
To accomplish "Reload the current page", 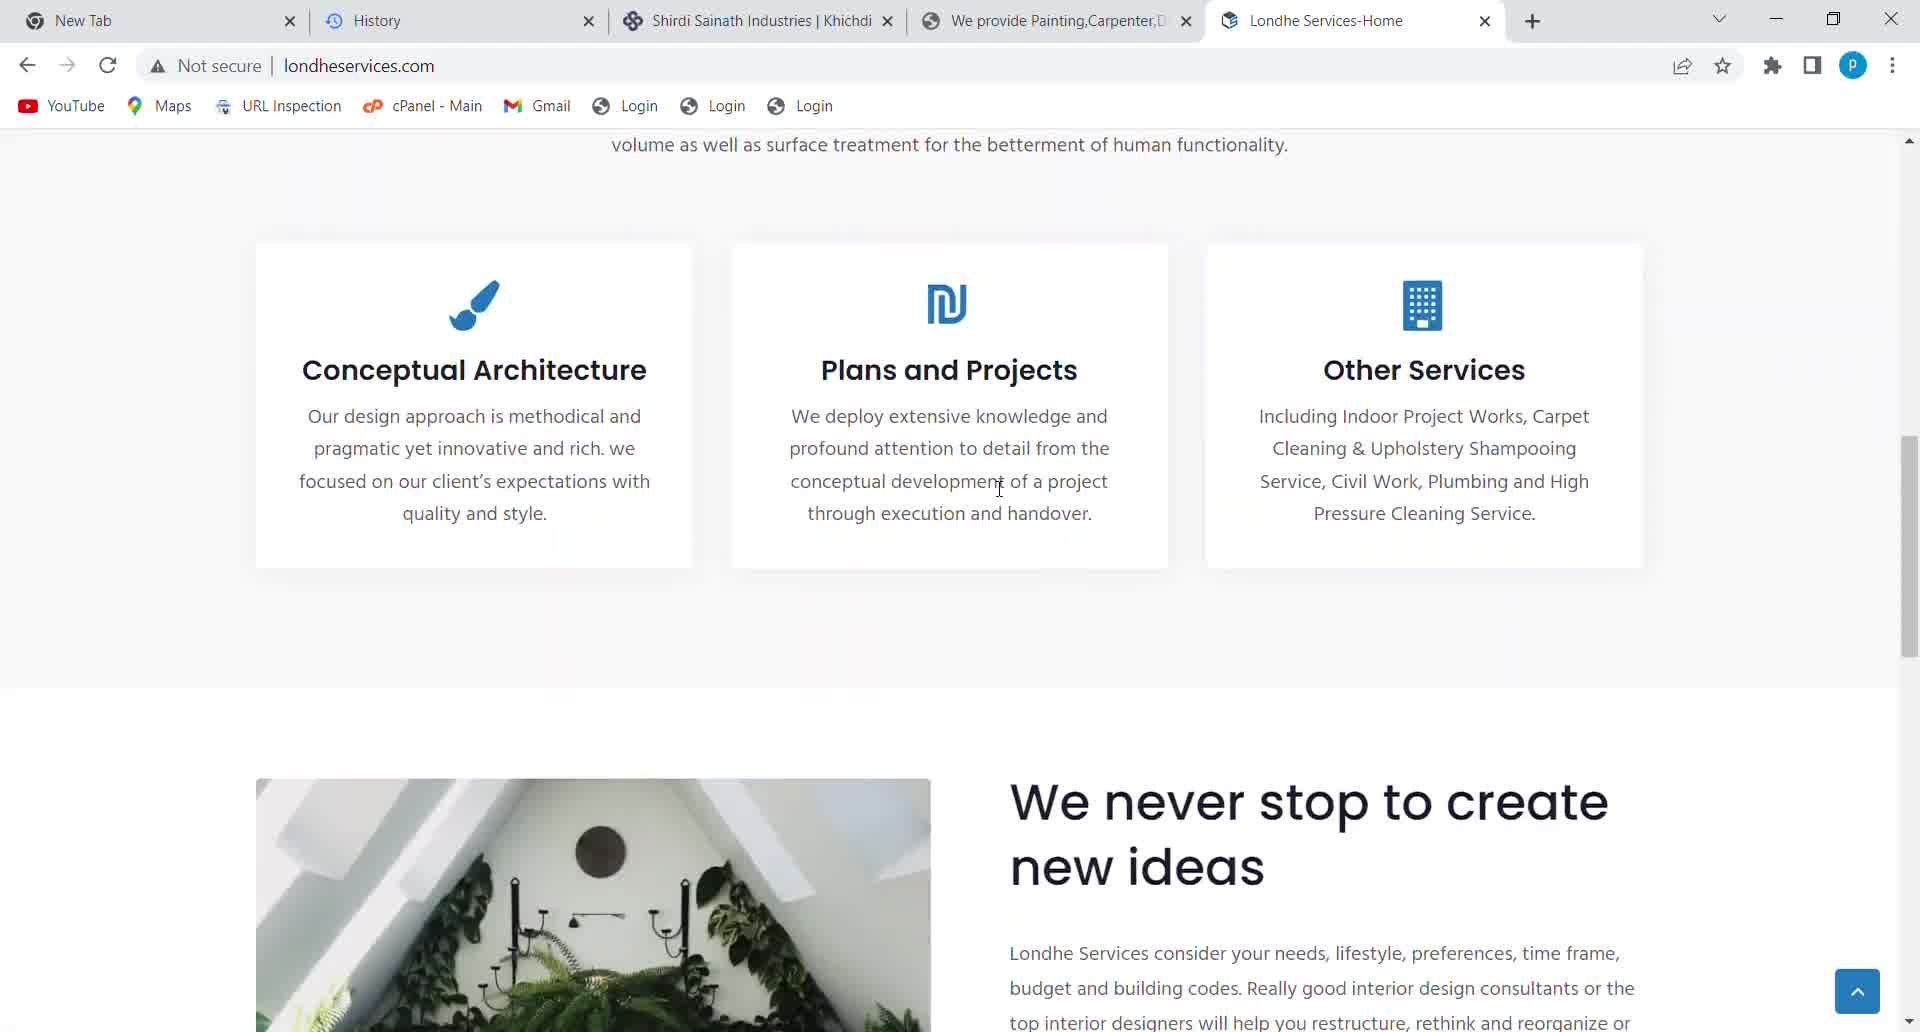I will (x=108, y=65).
